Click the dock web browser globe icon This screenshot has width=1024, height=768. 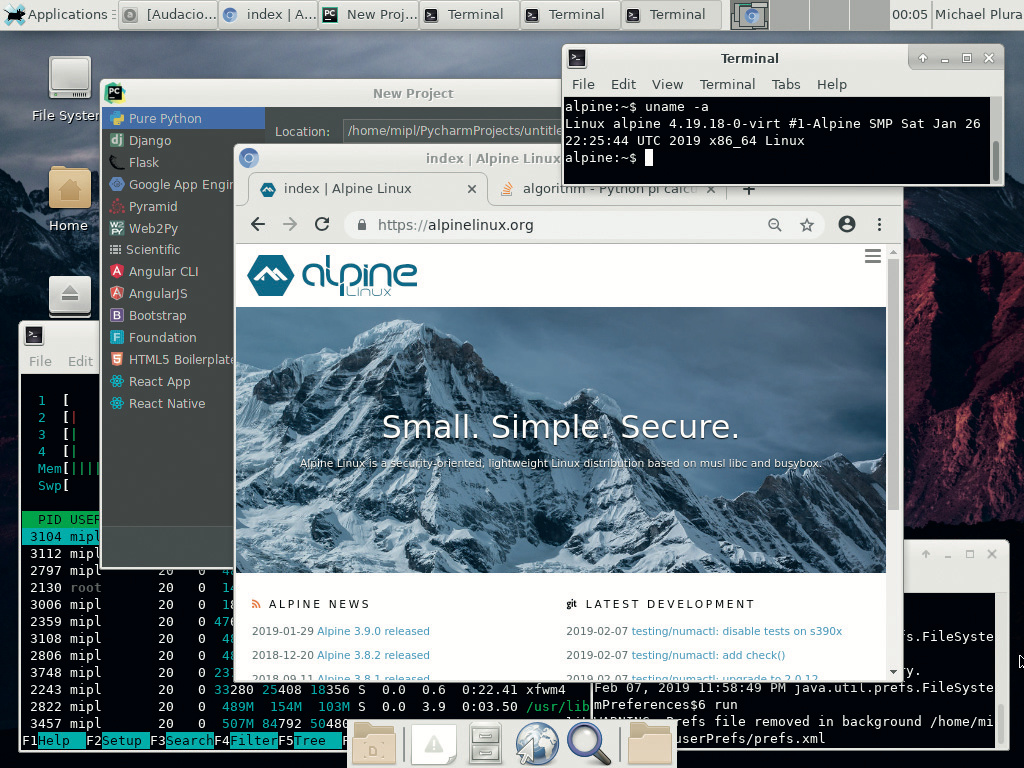point(537,743)
